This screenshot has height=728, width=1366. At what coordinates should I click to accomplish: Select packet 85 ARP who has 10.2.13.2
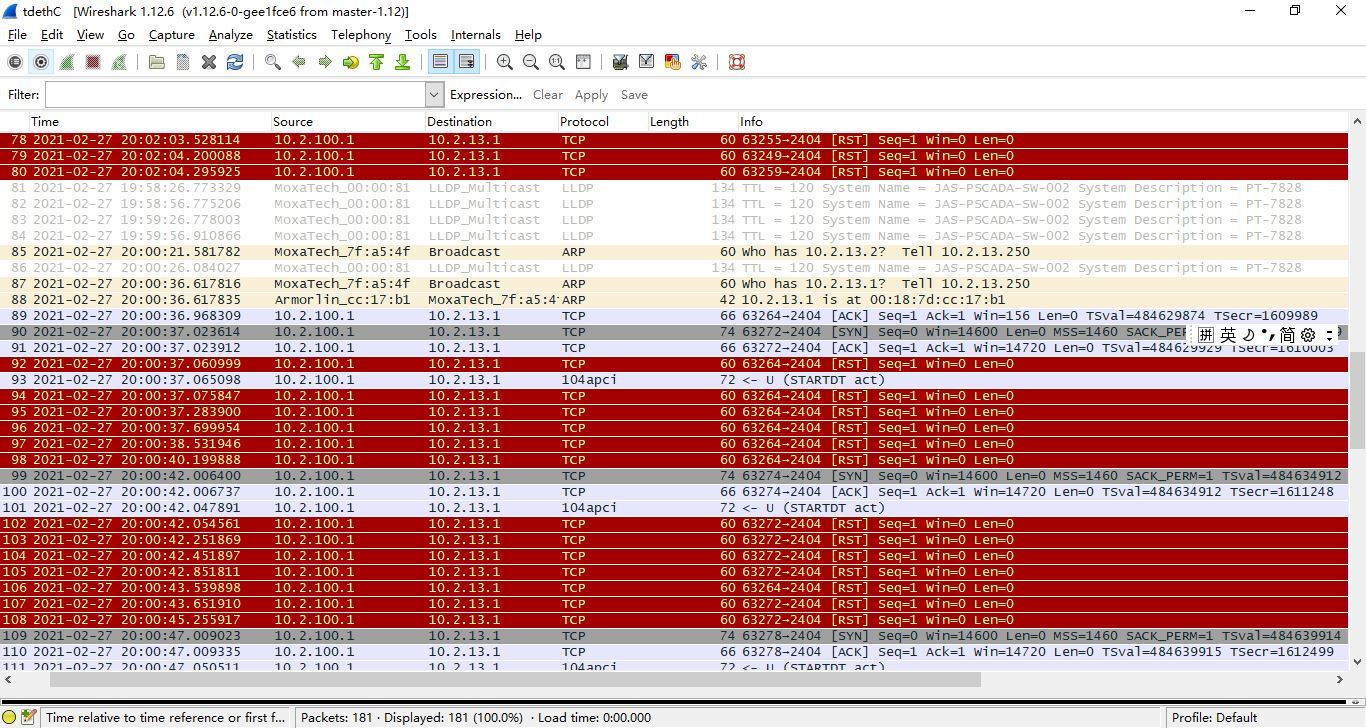click(x=674, y=252)
